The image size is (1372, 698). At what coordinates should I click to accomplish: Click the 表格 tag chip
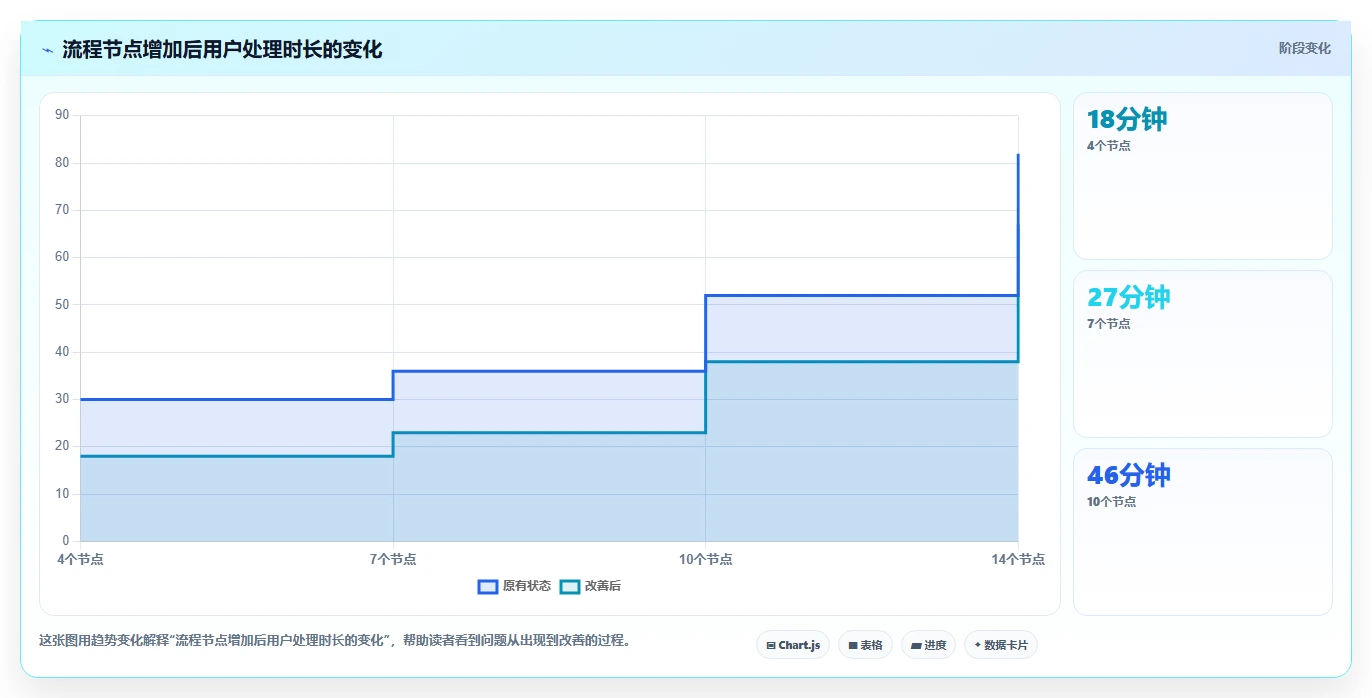click(x=865, y=645)
